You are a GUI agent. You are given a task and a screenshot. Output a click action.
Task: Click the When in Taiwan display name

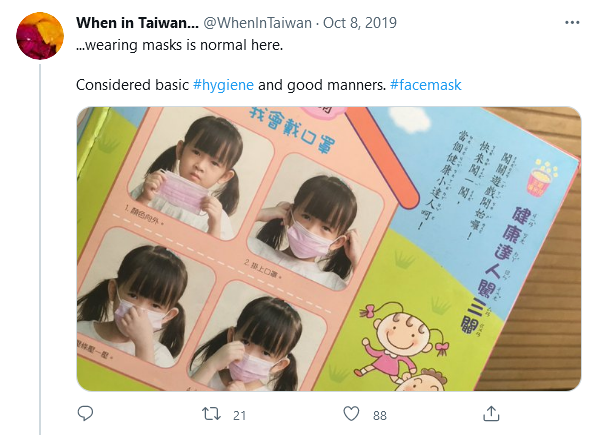tap(137, 23)
